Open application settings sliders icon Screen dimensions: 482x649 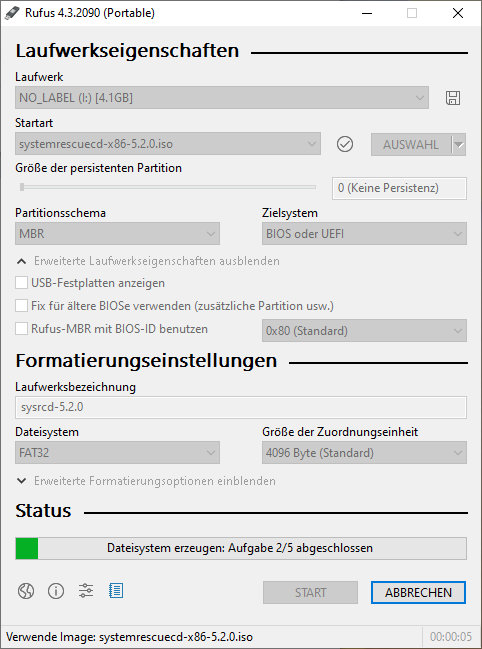coord(86,591)
